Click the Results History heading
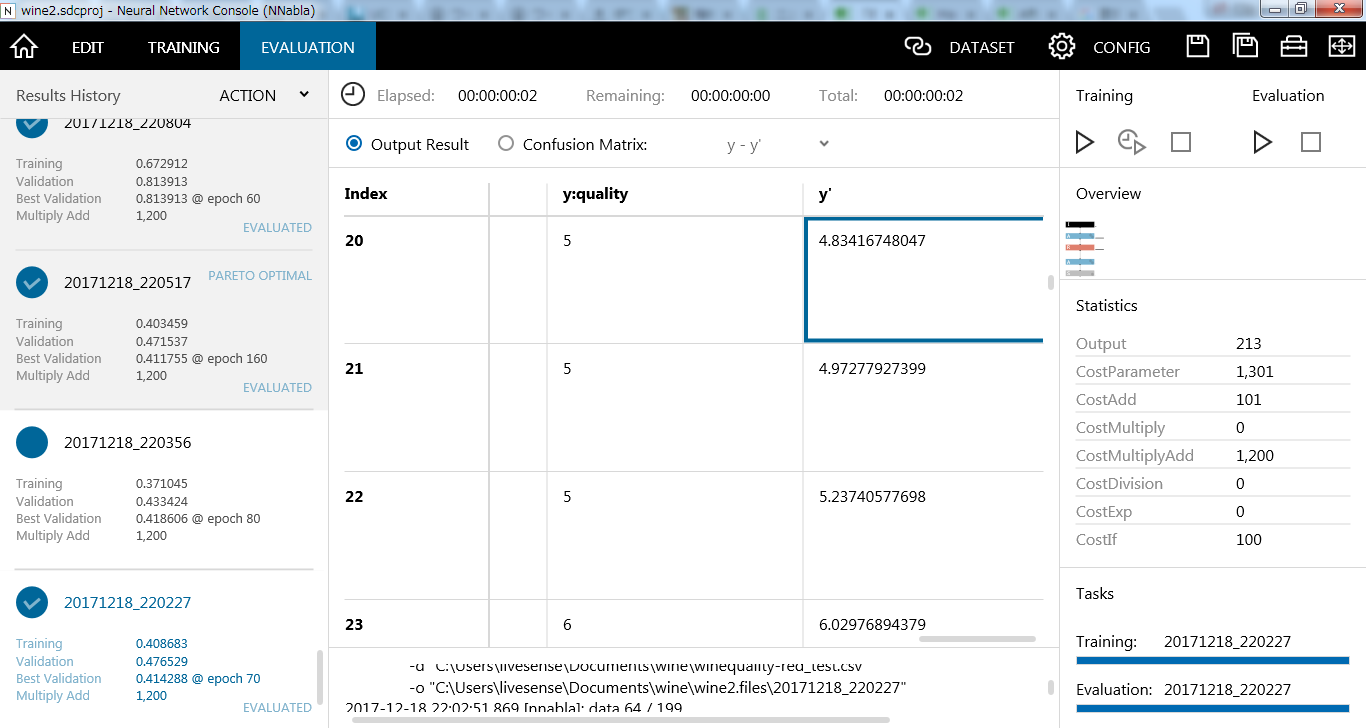 [x=68, y=96]
